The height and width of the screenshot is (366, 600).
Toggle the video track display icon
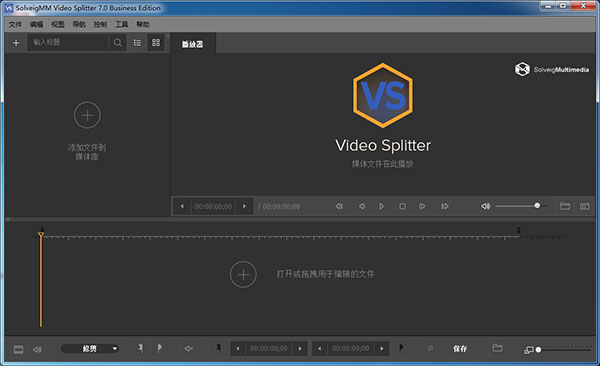coord(18,349)
